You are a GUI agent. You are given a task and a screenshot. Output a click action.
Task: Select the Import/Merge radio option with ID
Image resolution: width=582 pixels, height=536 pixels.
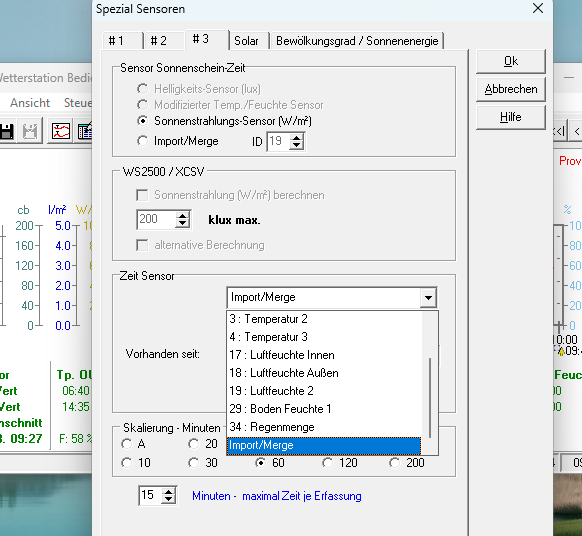(x=142, y=141)
